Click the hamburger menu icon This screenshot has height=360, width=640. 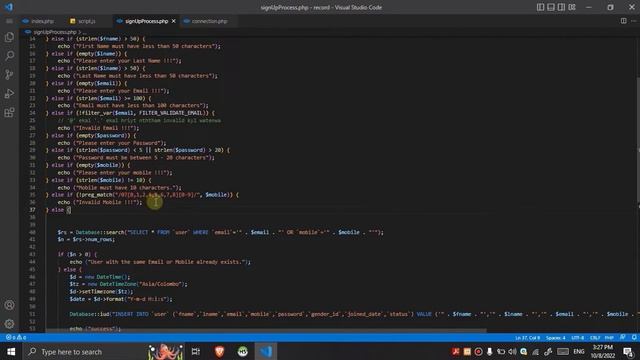[x=9, y=21]
